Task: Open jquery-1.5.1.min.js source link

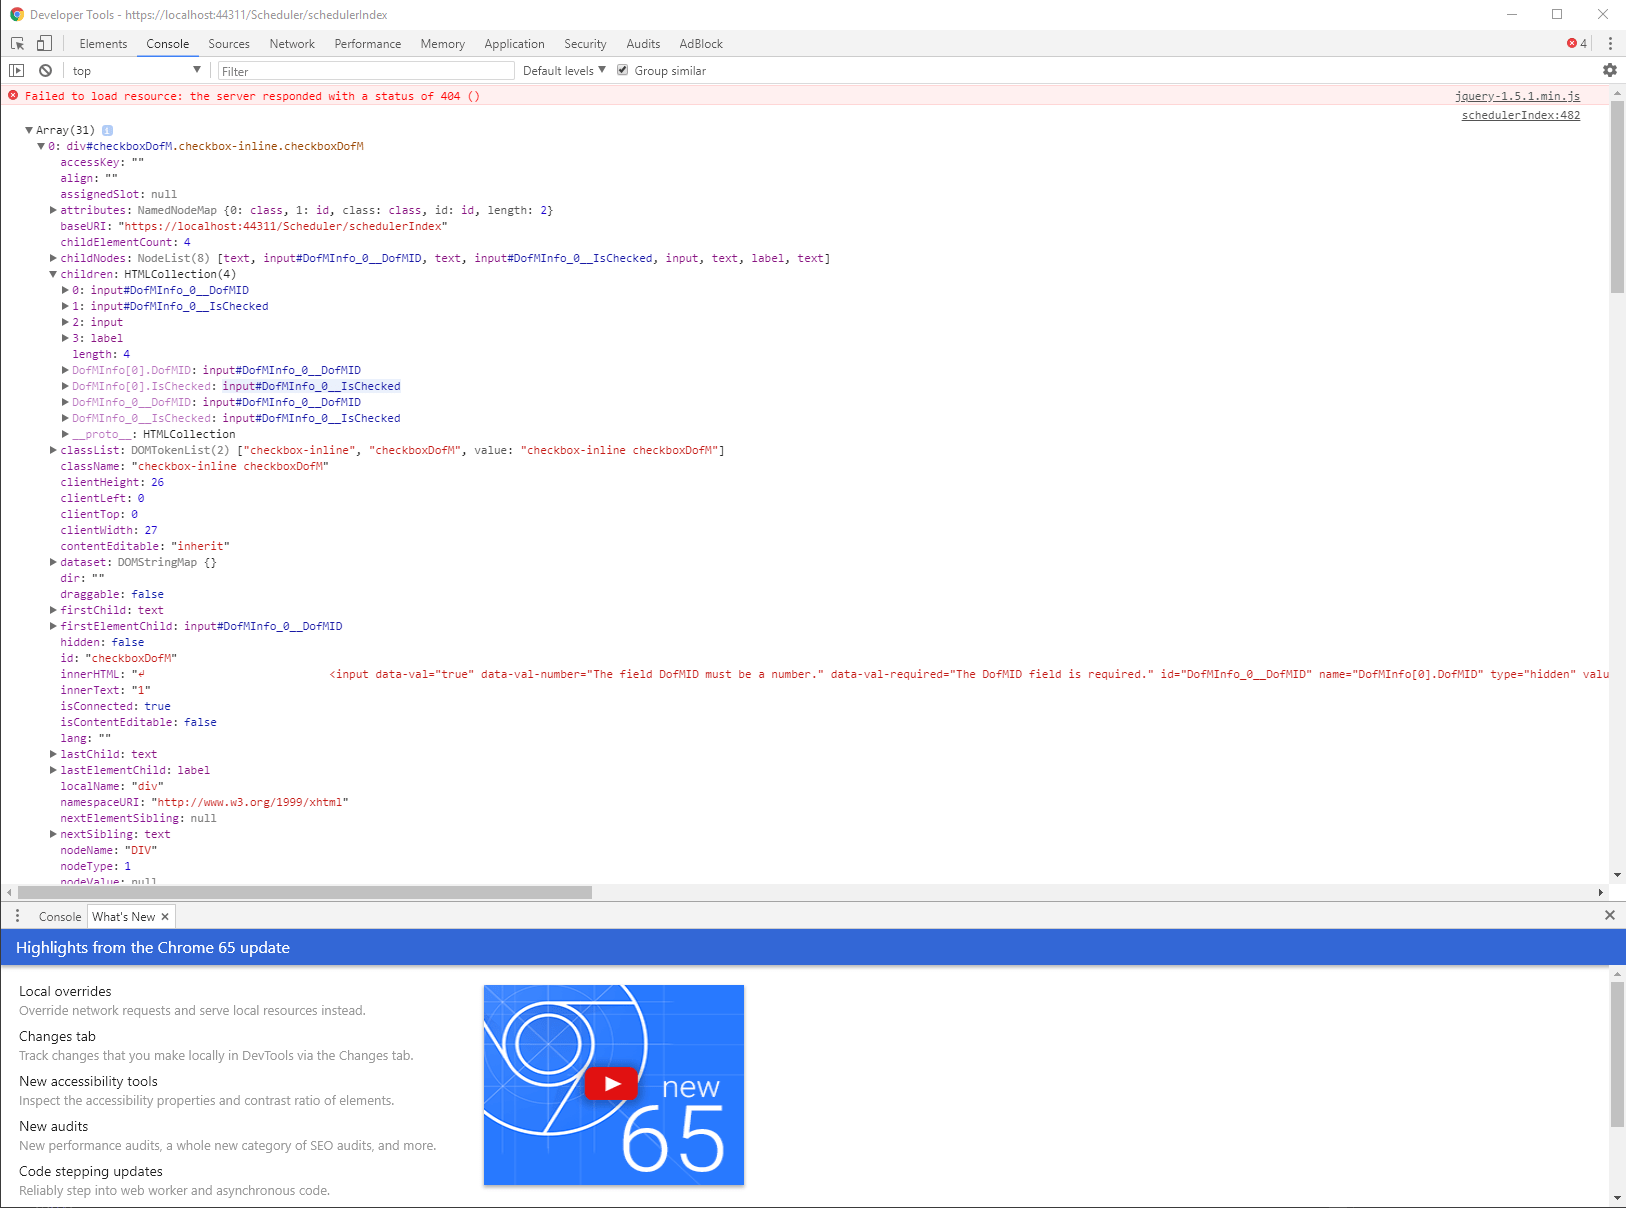Action: point(1517,97)
